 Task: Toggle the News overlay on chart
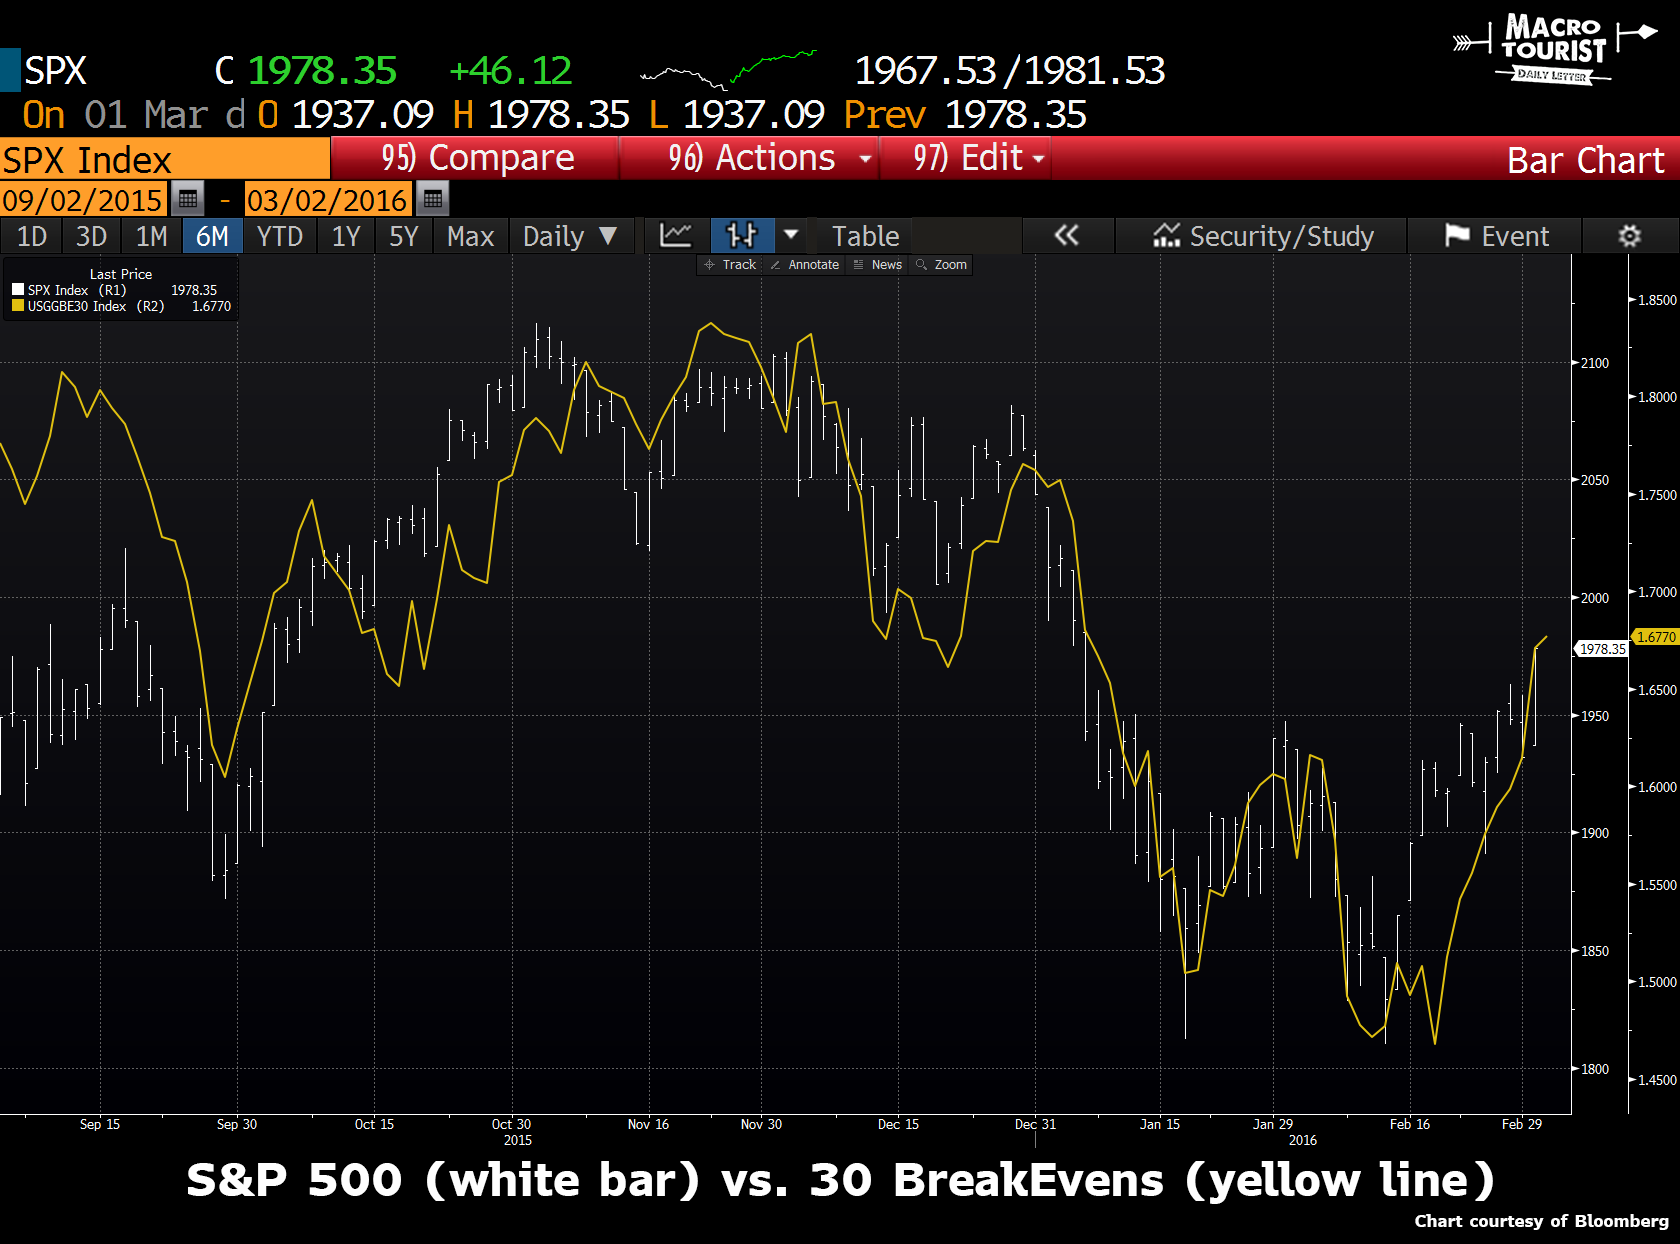[878, 265]
